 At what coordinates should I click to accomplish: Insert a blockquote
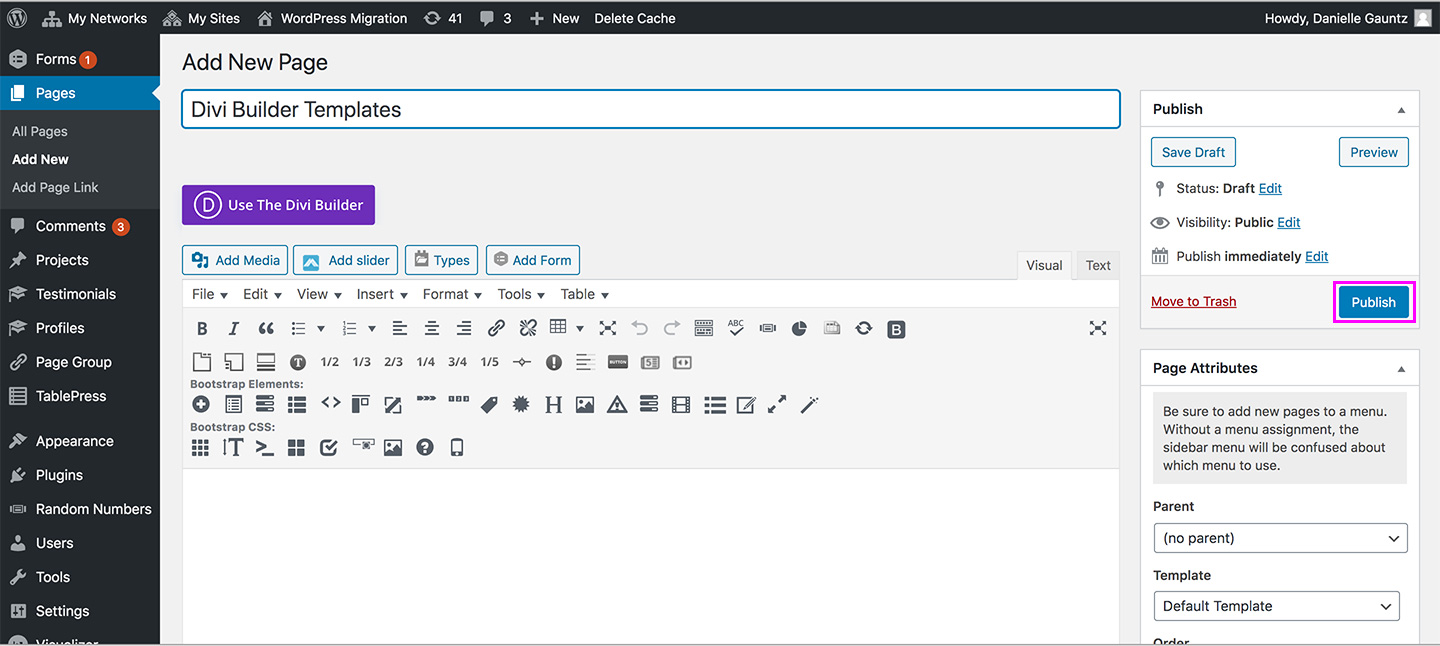(x=266, y=327)
